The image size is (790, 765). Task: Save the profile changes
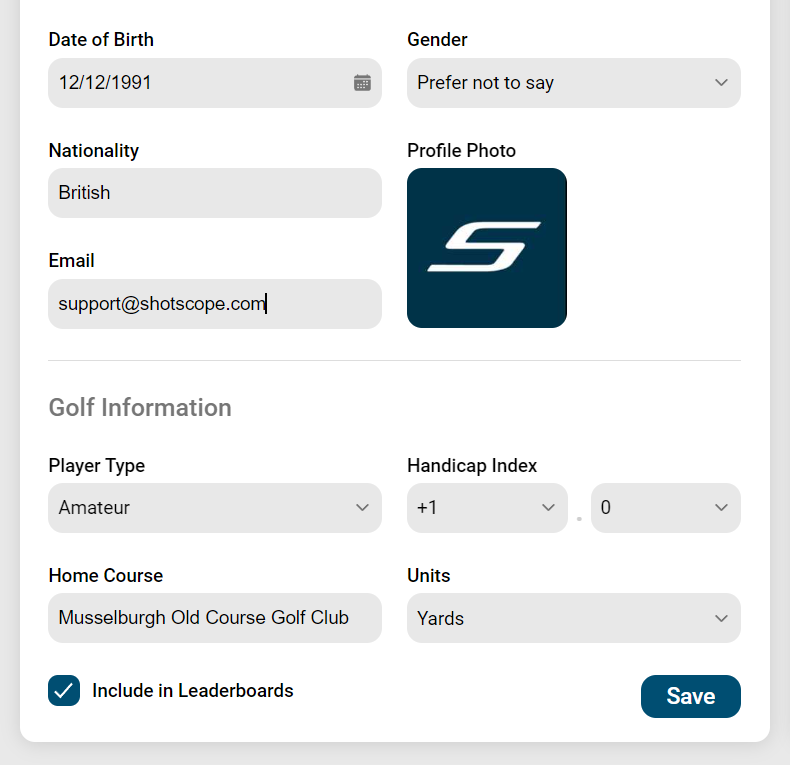[x=691, y=696]
